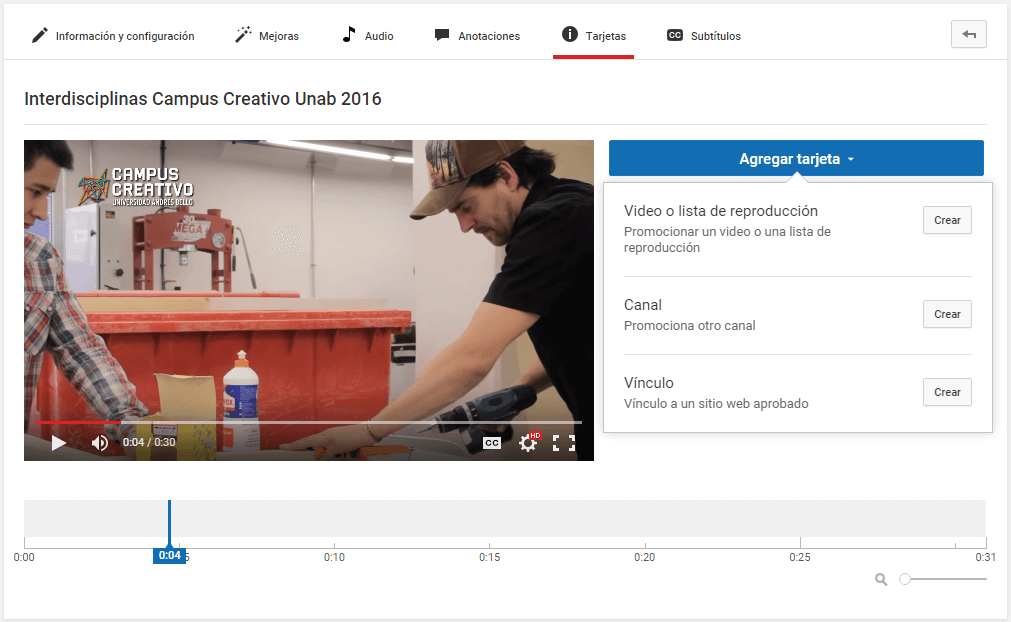Open the Agregar tarjeta dropdown
1011x622 pixels.
pos(796,159)
